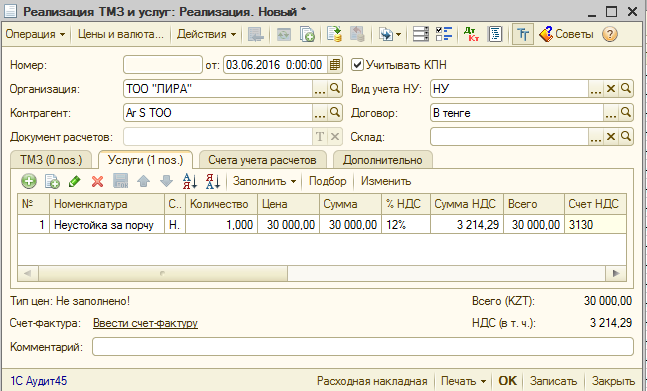Select the Неустойка за порчу cell
647x391 pixels.
pos(107,225)
